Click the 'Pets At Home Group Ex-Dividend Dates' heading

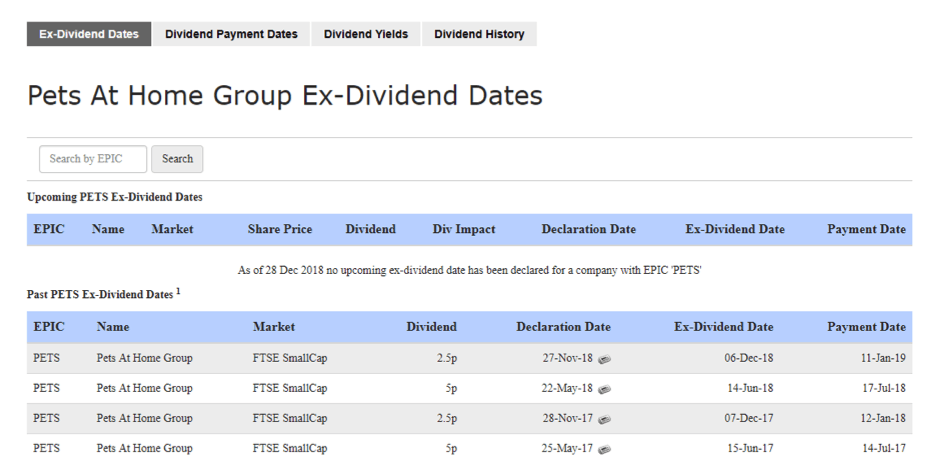tap(285, 96)
